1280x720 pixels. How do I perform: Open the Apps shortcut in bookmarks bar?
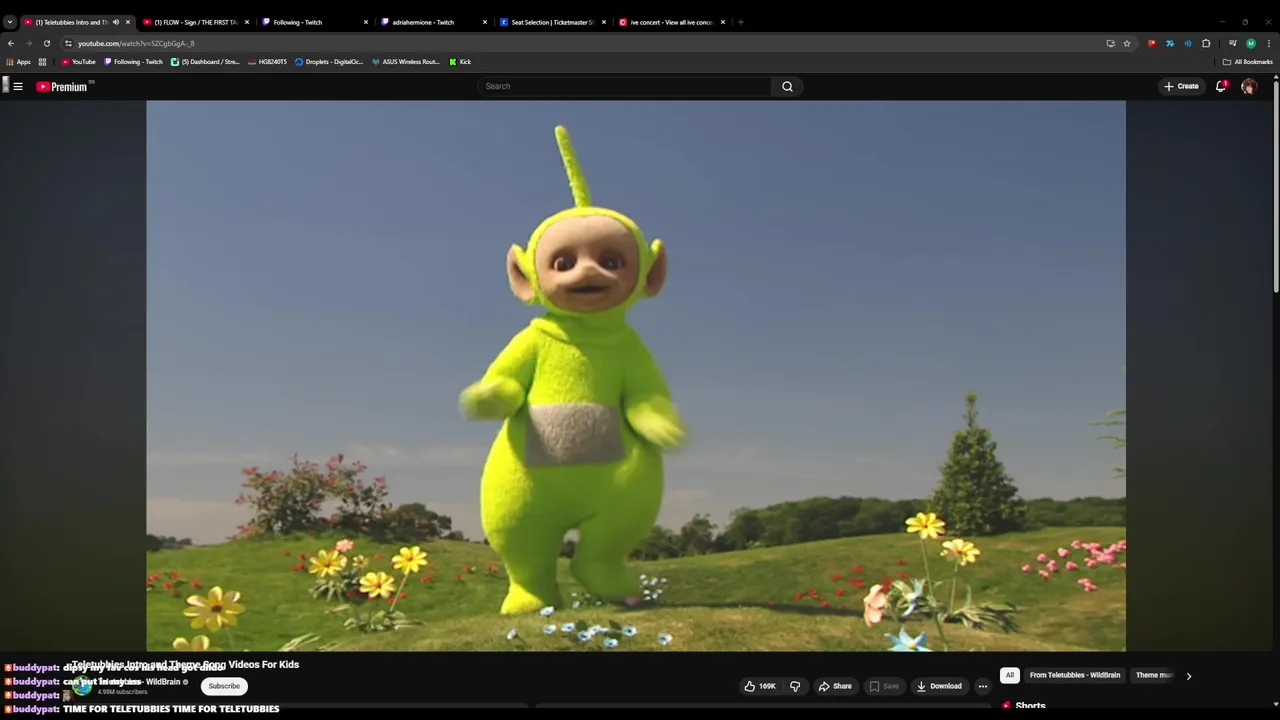tap(18, 62)
